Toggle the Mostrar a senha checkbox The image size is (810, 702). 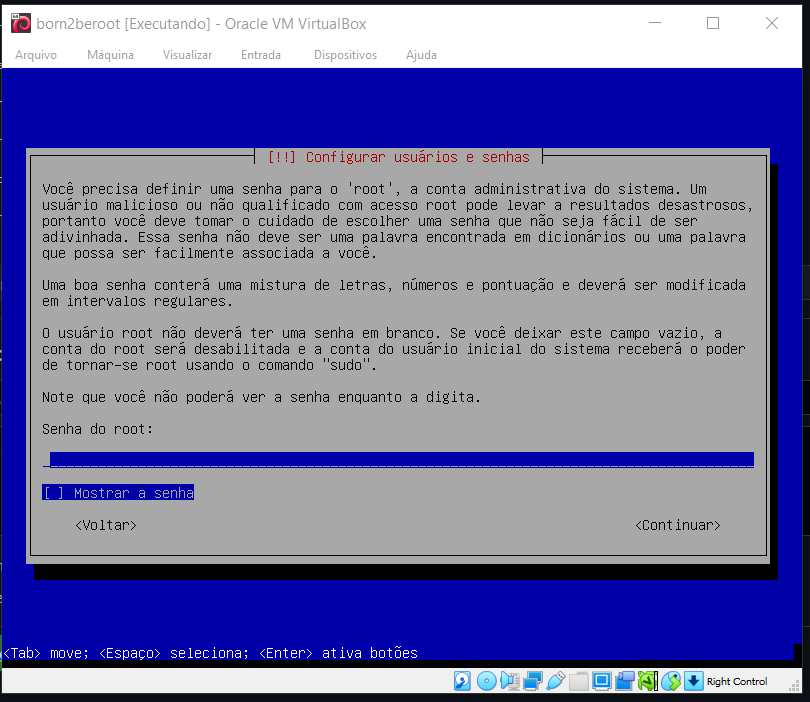pos(118,493)
